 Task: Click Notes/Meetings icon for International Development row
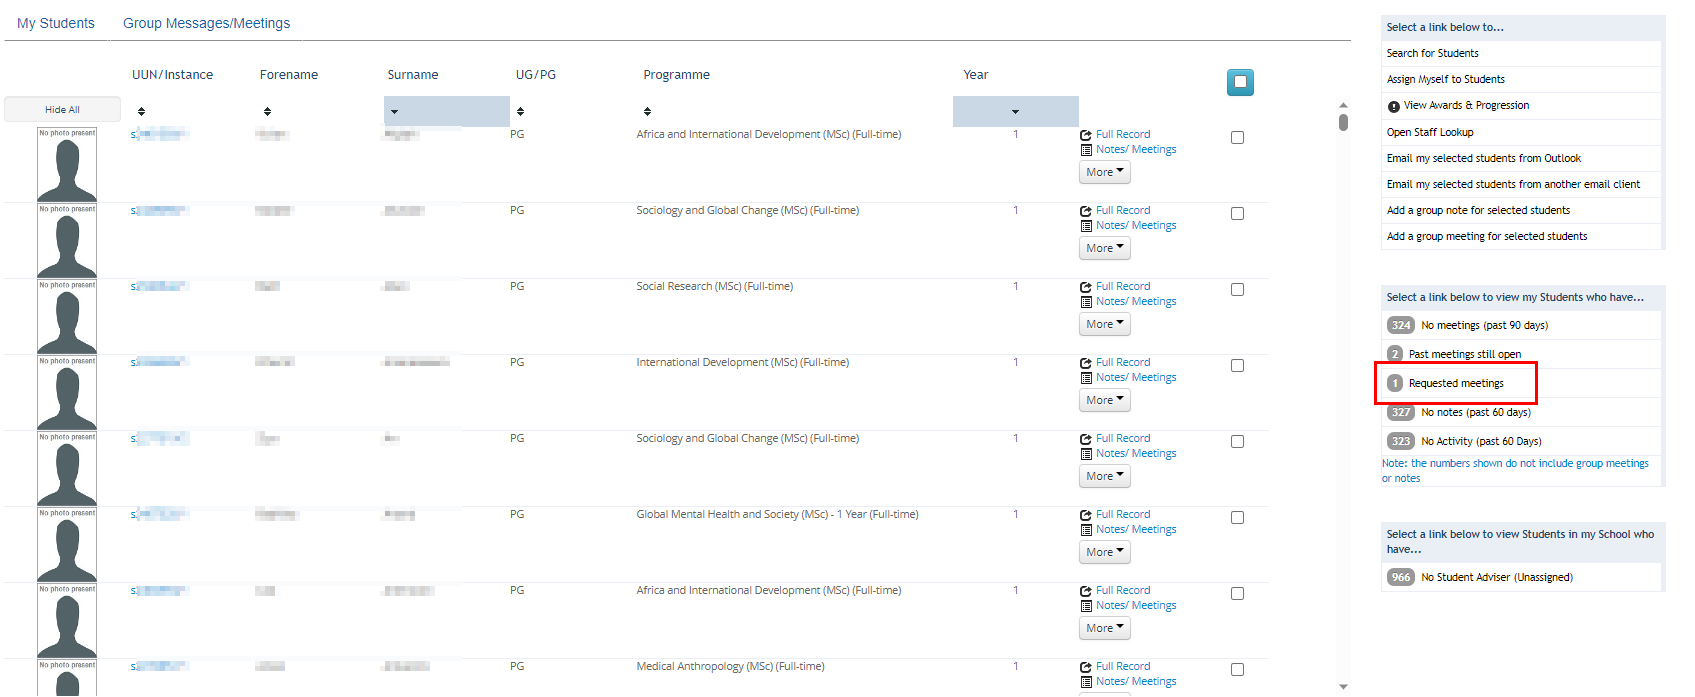[x=1086, y=377]
